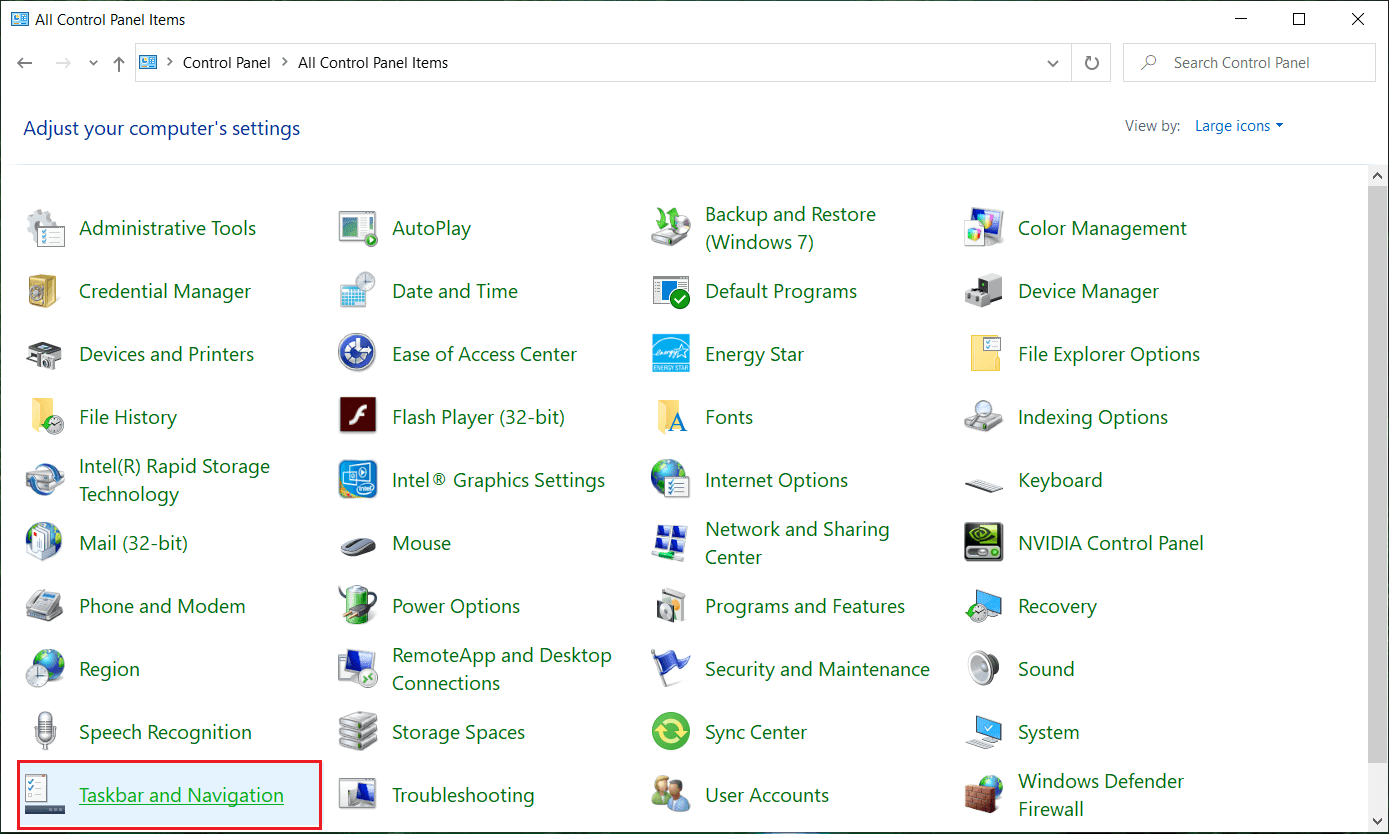
Task: Open the Fonts folder icon
Action: [x=671, y=417]
